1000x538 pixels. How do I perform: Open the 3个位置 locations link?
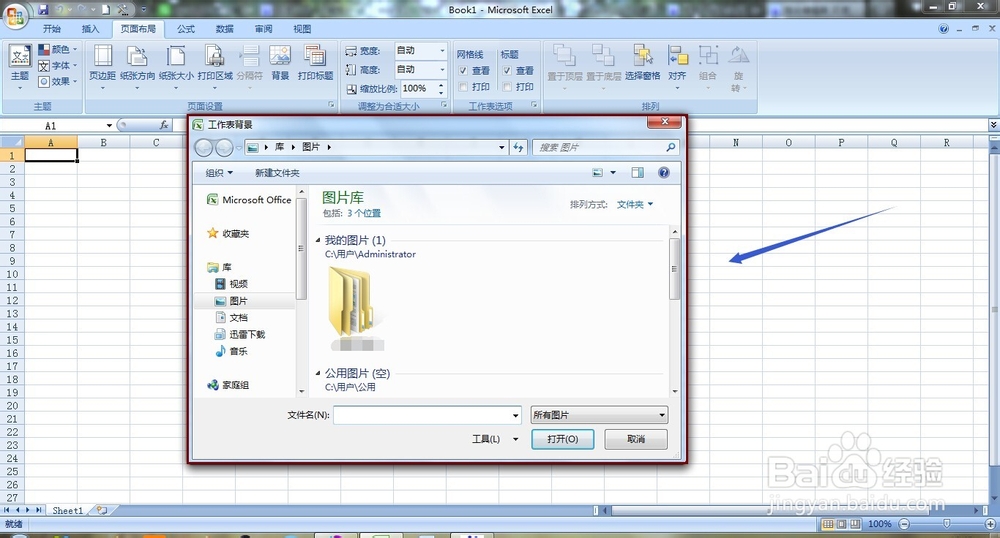pyautogui.click(x=364, y=213)
